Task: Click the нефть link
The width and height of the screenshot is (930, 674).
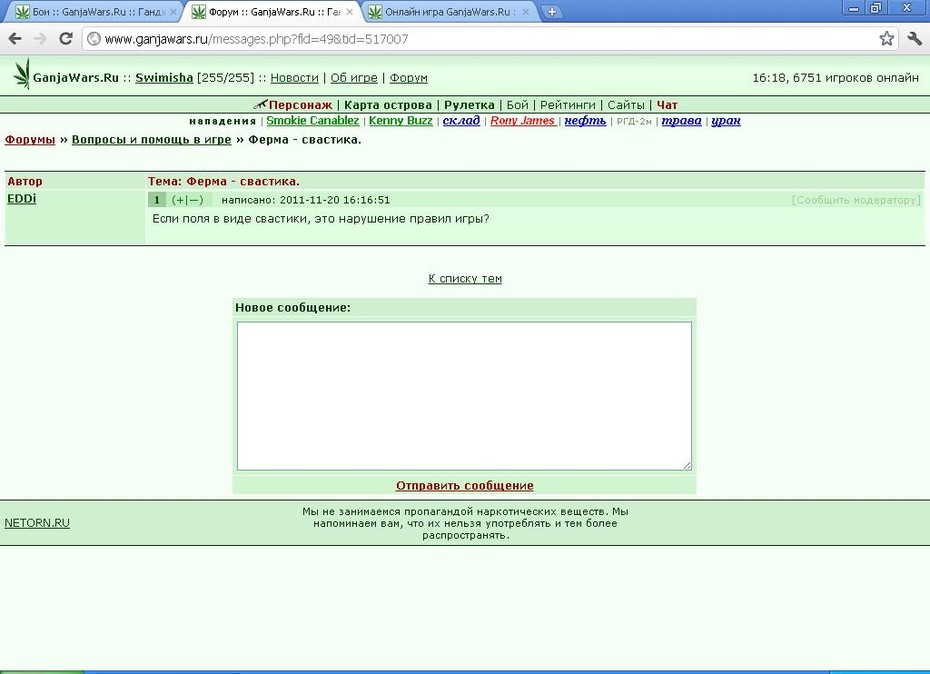Action: click(x=585, y=120)
